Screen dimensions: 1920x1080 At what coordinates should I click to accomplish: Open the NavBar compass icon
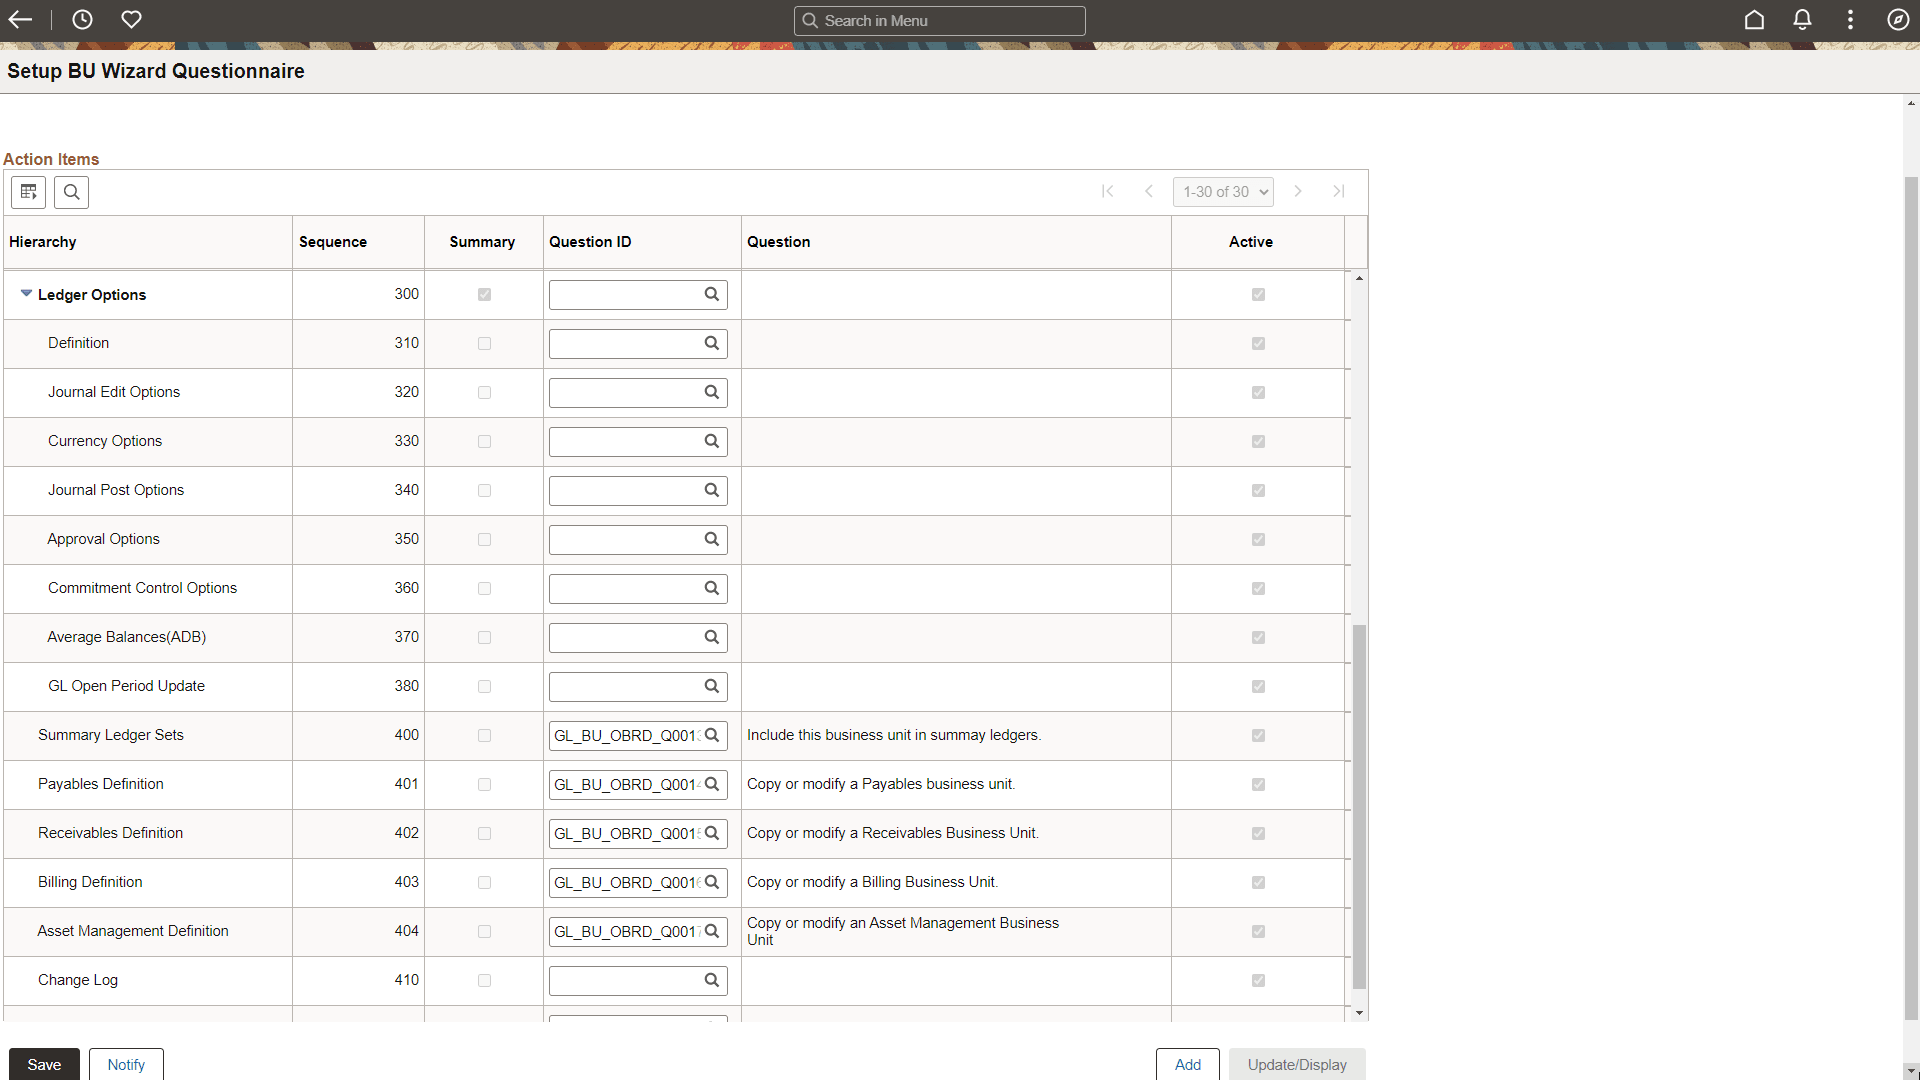coord(1898,20)
